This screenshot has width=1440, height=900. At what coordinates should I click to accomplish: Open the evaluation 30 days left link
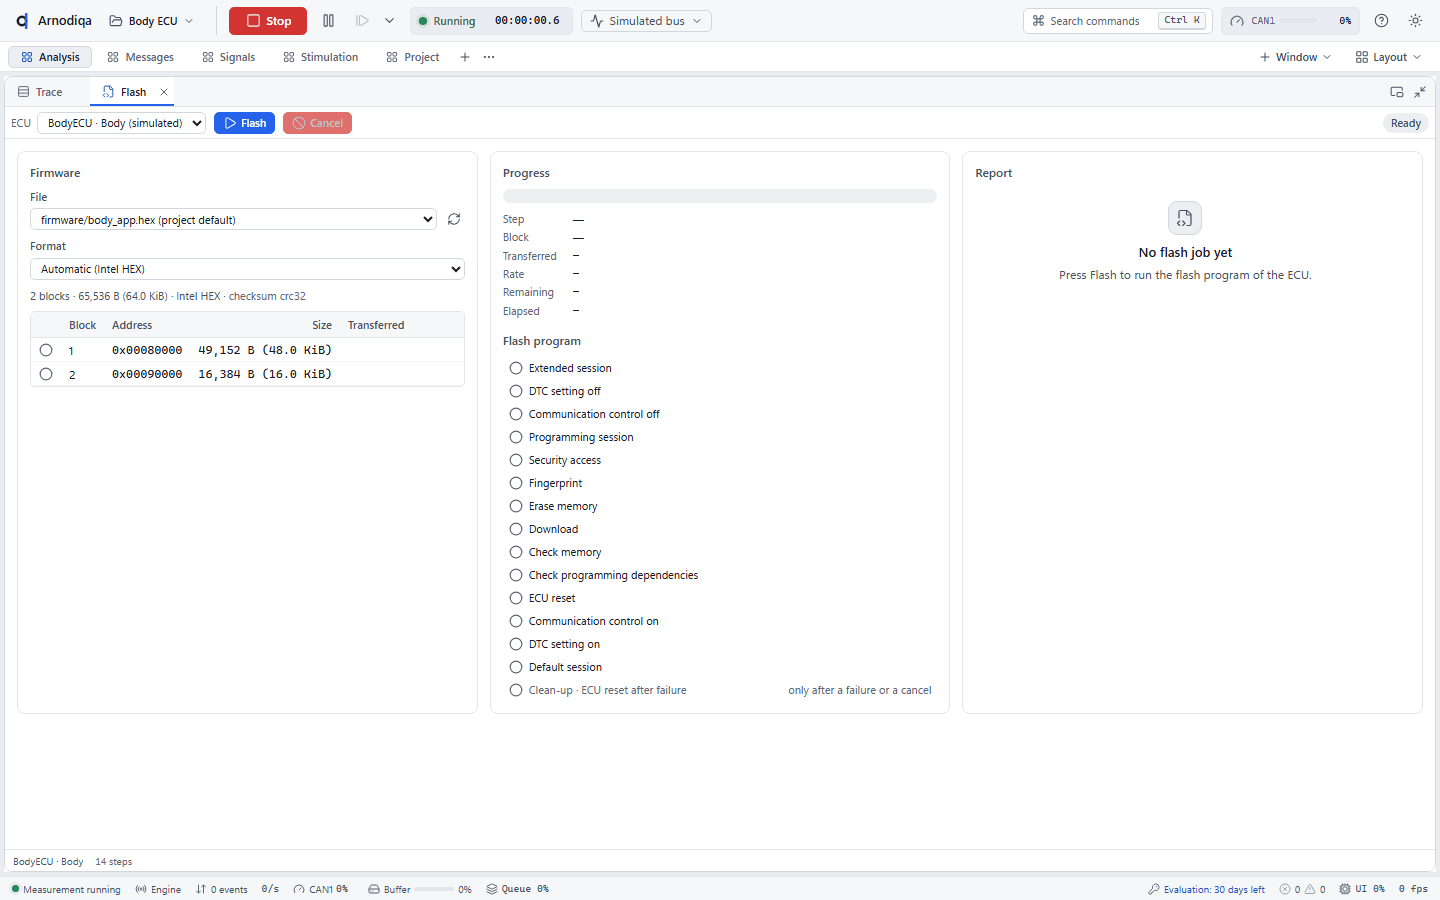point(1206,889)
